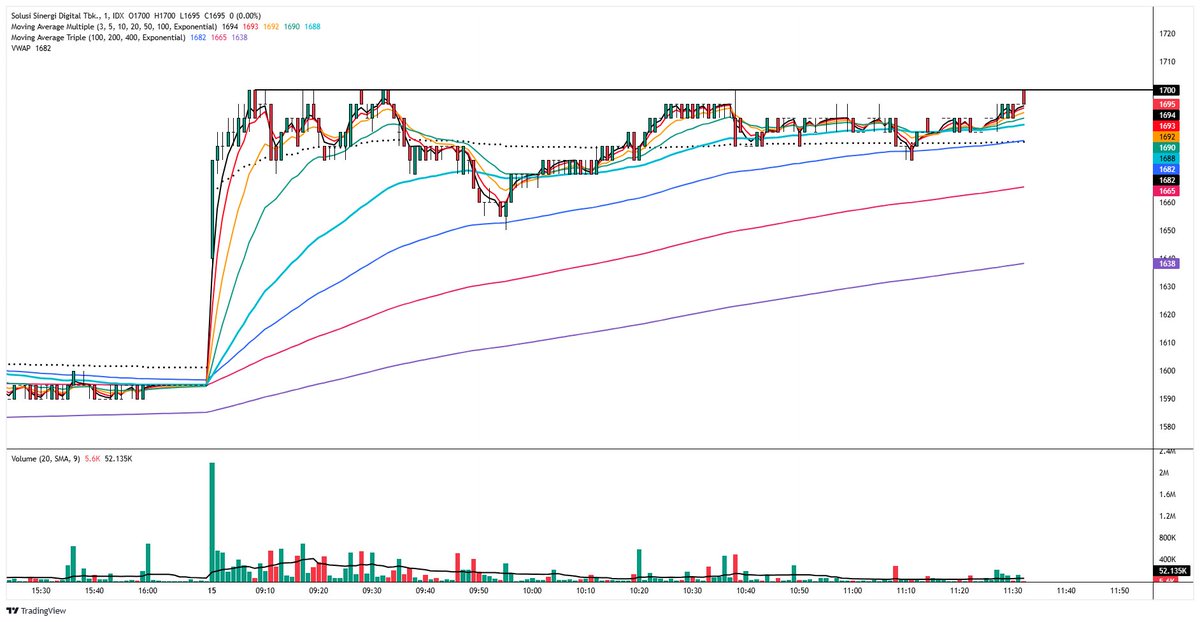Click the pink 1665 price label

(x=1167, y=191)
